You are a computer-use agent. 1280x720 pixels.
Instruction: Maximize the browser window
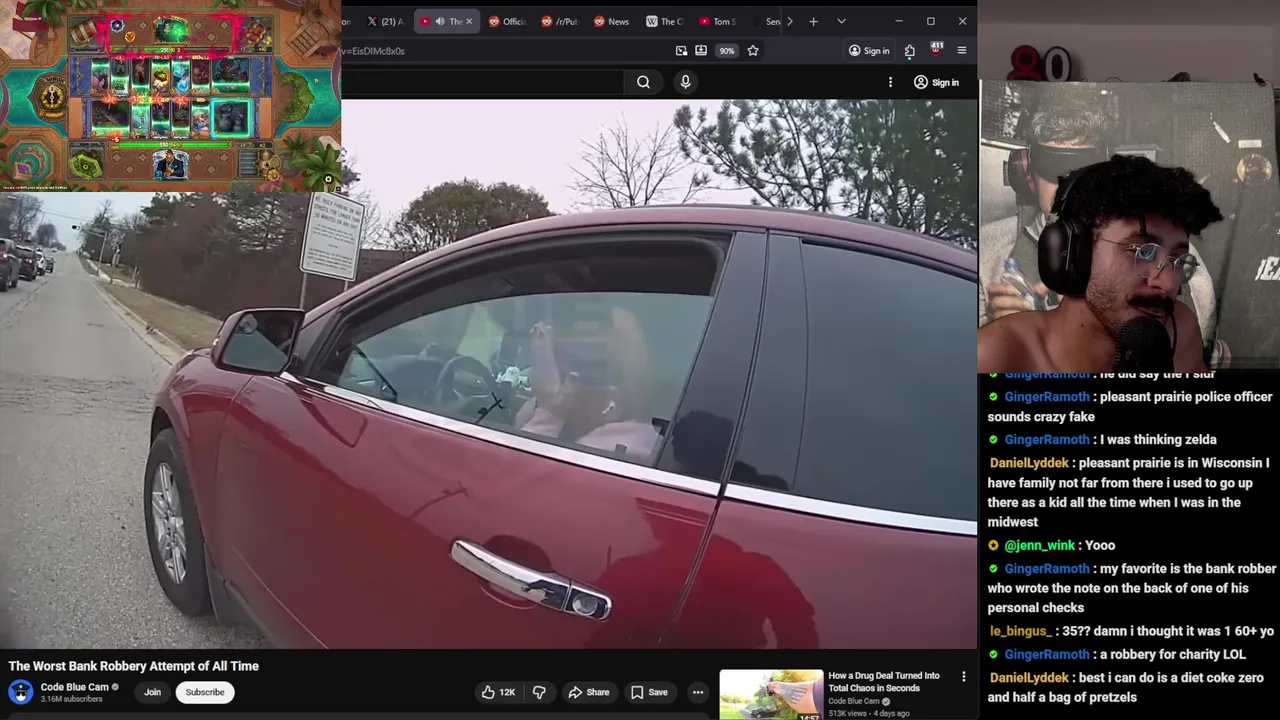(x=930, y=21)
